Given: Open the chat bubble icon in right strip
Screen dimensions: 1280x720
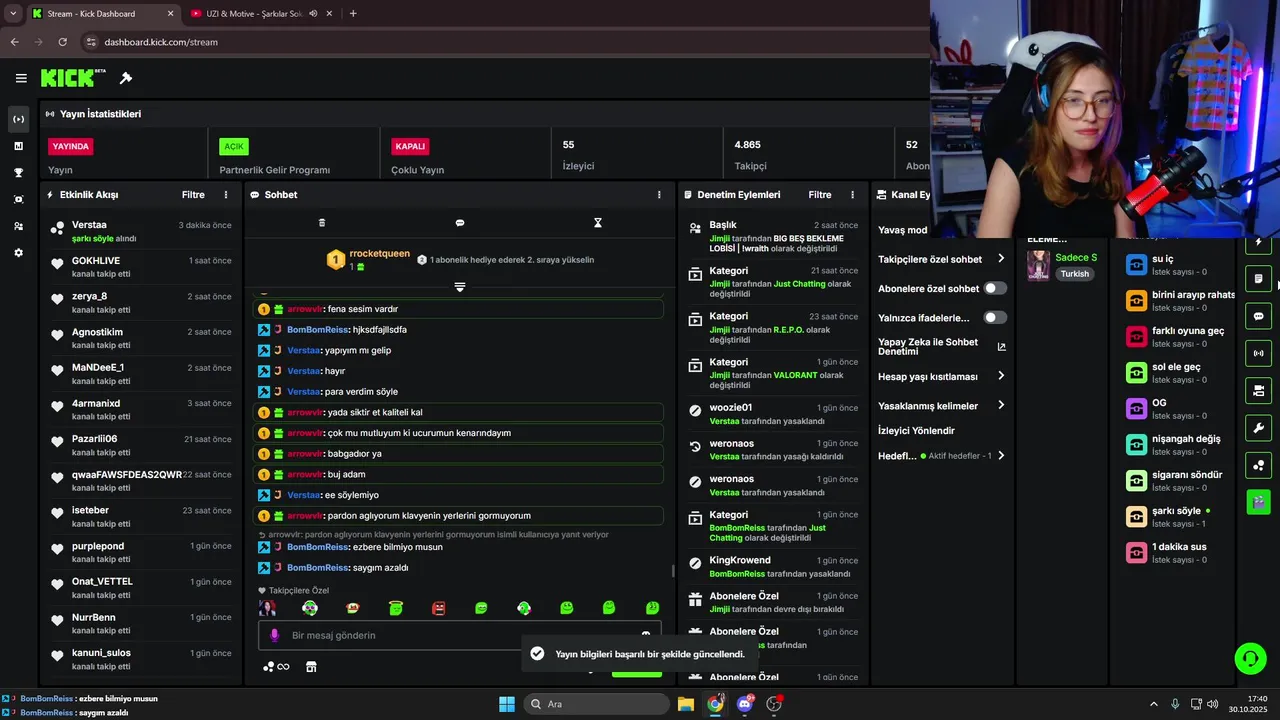Looking at the screenshot, I should pyautogui.click(x=1259, y=316).
